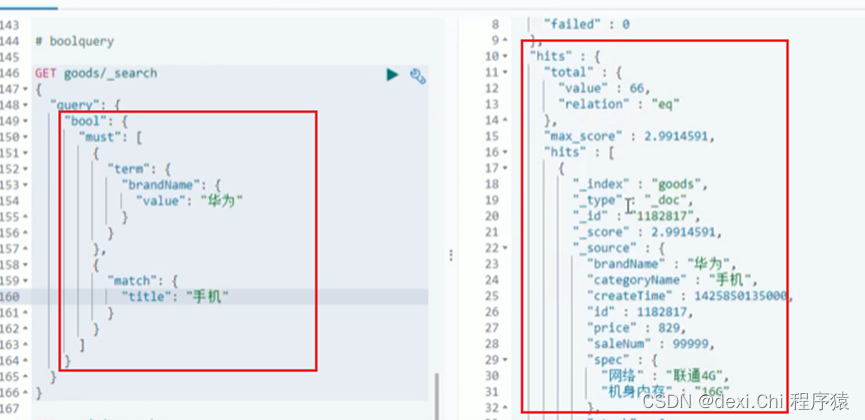Viewport: 865px width, 420px height.
Task: Fold the closing arrow at line 157
Action: 26,249
